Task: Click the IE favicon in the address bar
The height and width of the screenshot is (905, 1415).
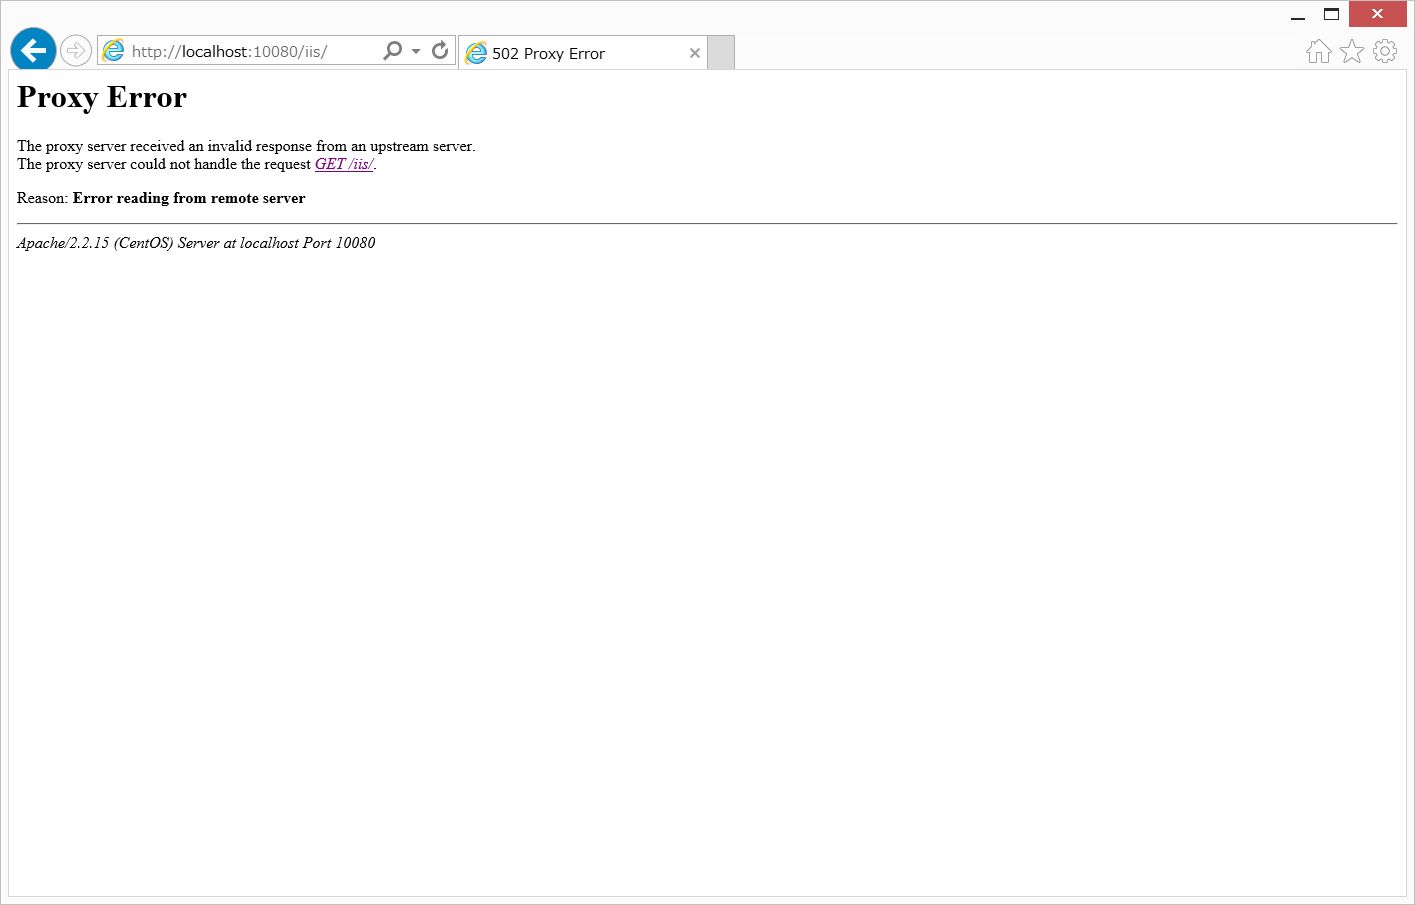Action: click(113, 49)
